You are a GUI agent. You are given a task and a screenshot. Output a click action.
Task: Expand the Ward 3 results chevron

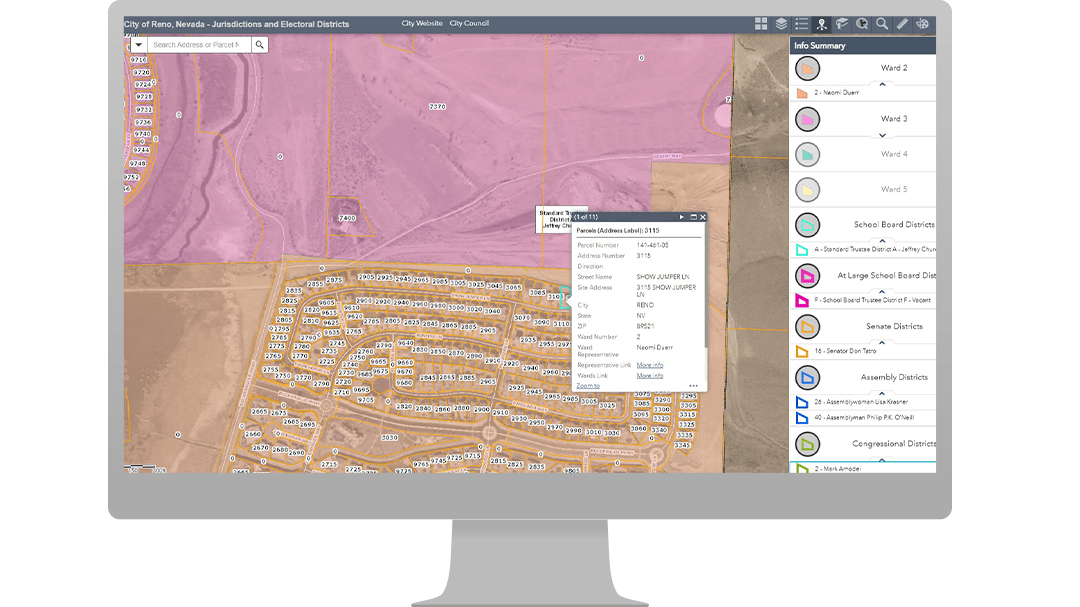pyautogui.click(x=882, y=135)
